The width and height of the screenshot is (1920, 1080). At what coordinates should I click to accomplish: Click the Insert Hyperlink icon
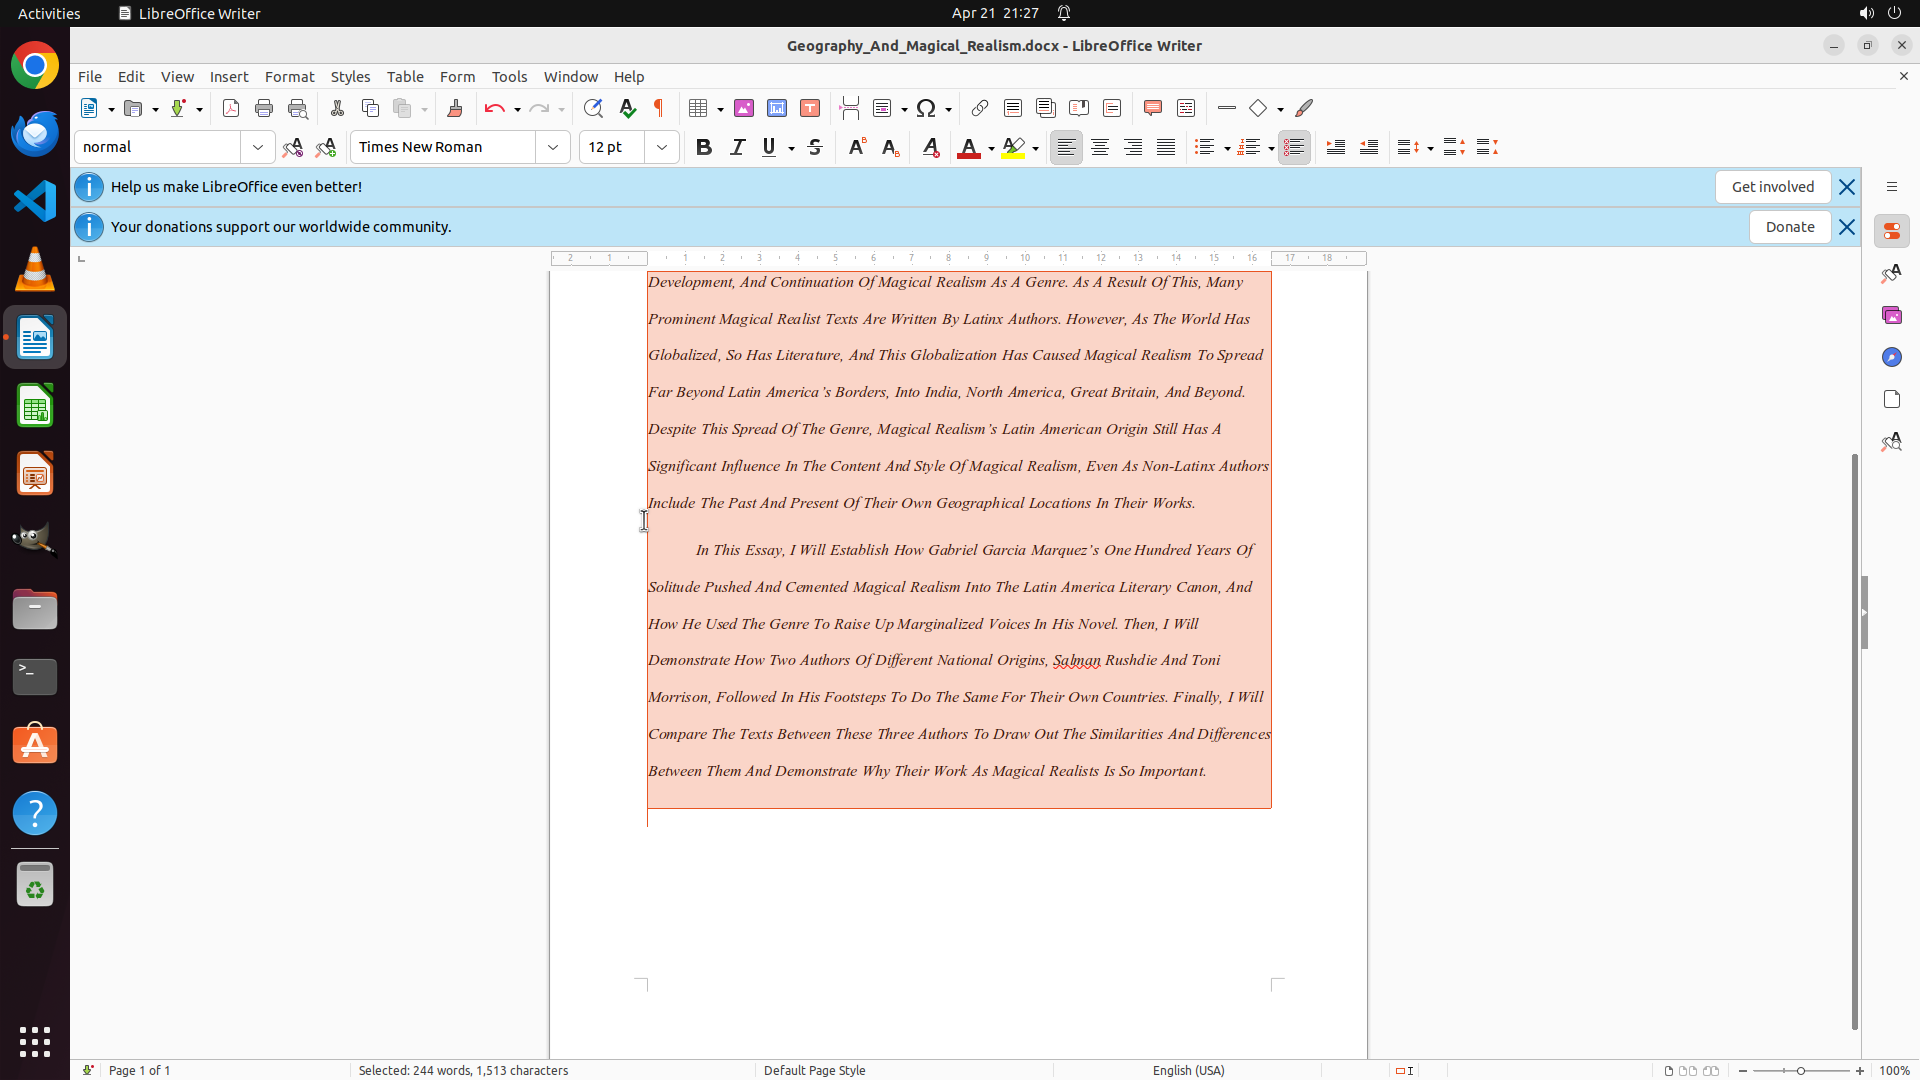coord(980,108)
